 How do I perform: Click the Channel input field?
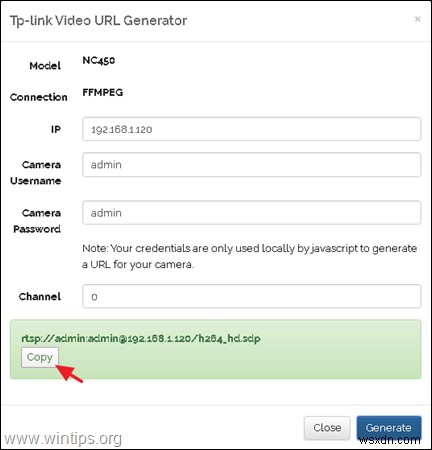[251, 296]
